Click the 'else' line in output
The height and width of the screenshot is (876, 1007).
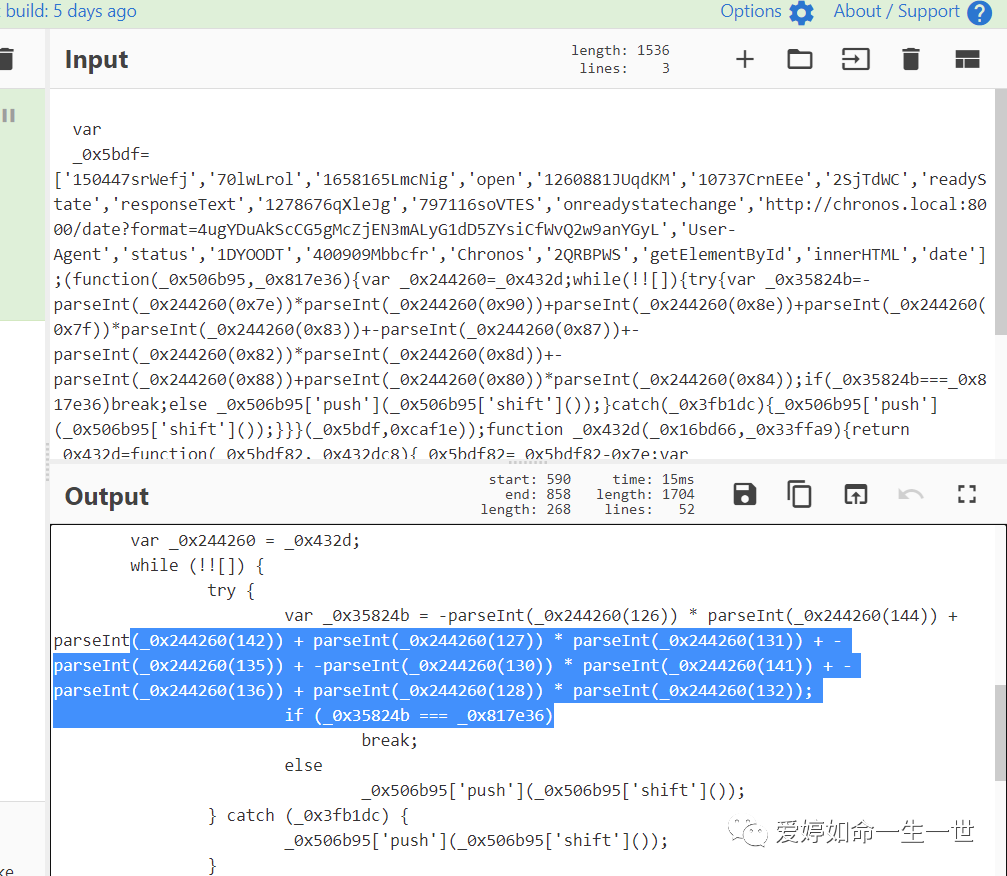303,766
